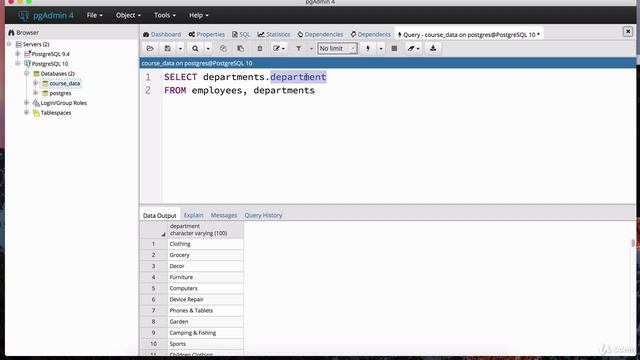The image size is (640, 360).
Task: Execute the query with the lightning icon
Action: [x=368, y=49]
